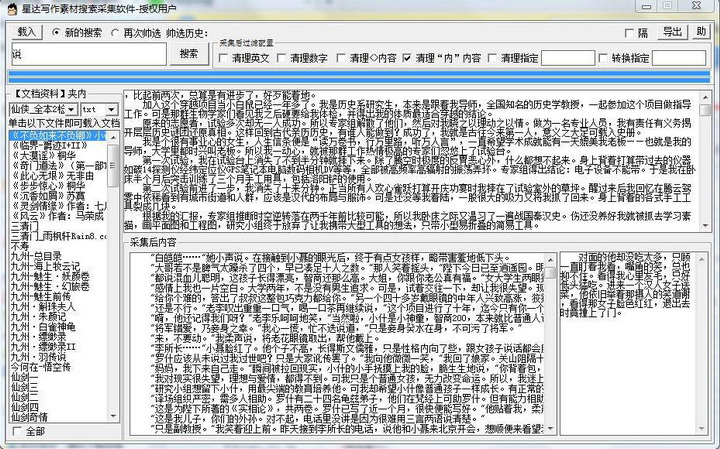This screenshot has height=449, width=720.
Task: Select collected line starting "将军错爱
Action: [x=337, y=328]
